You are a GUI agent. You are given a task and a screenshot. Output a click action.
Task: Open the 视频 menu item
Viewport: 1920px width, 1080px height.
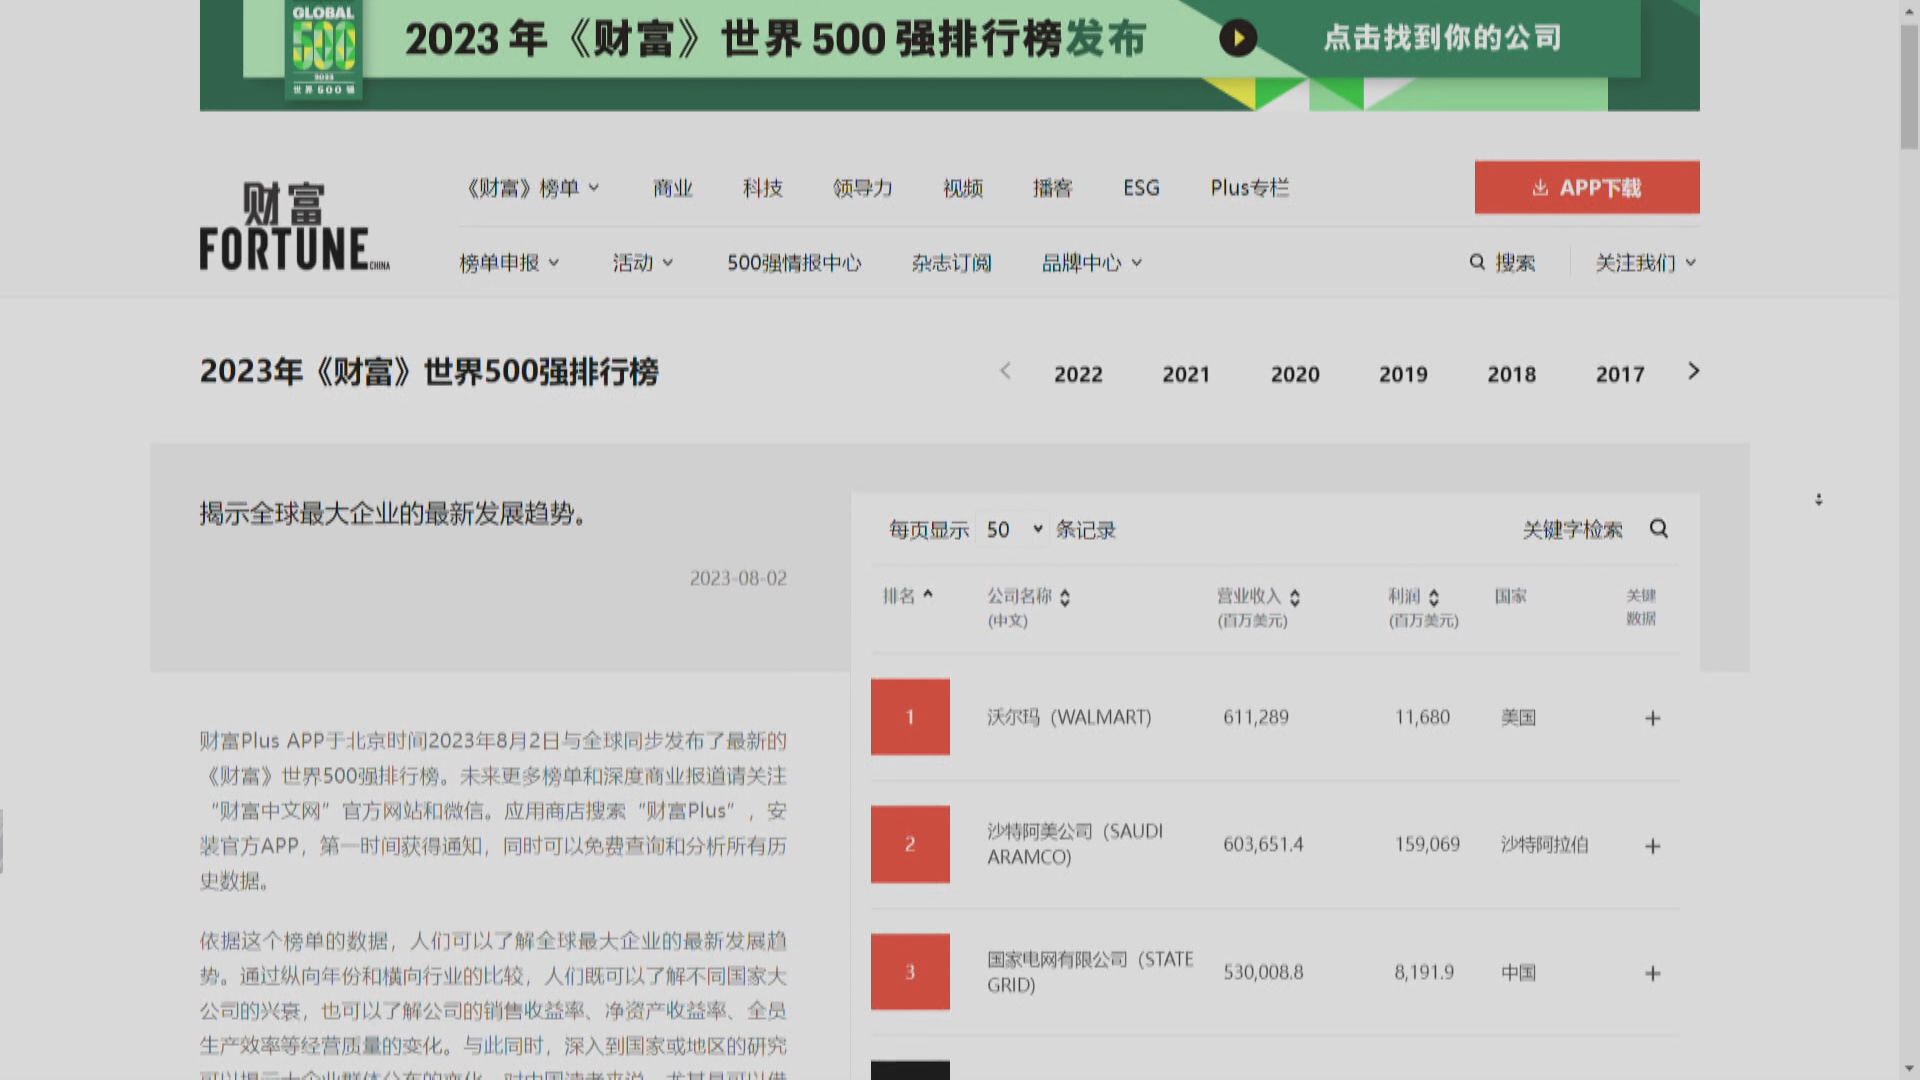(963, 188)
